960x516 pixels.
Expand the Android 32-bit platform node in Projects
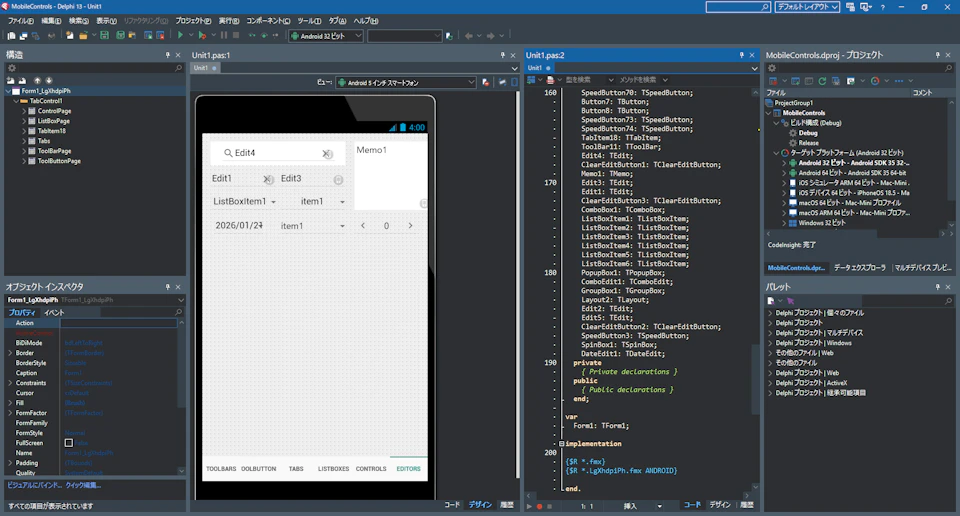(x=784, y=163)
